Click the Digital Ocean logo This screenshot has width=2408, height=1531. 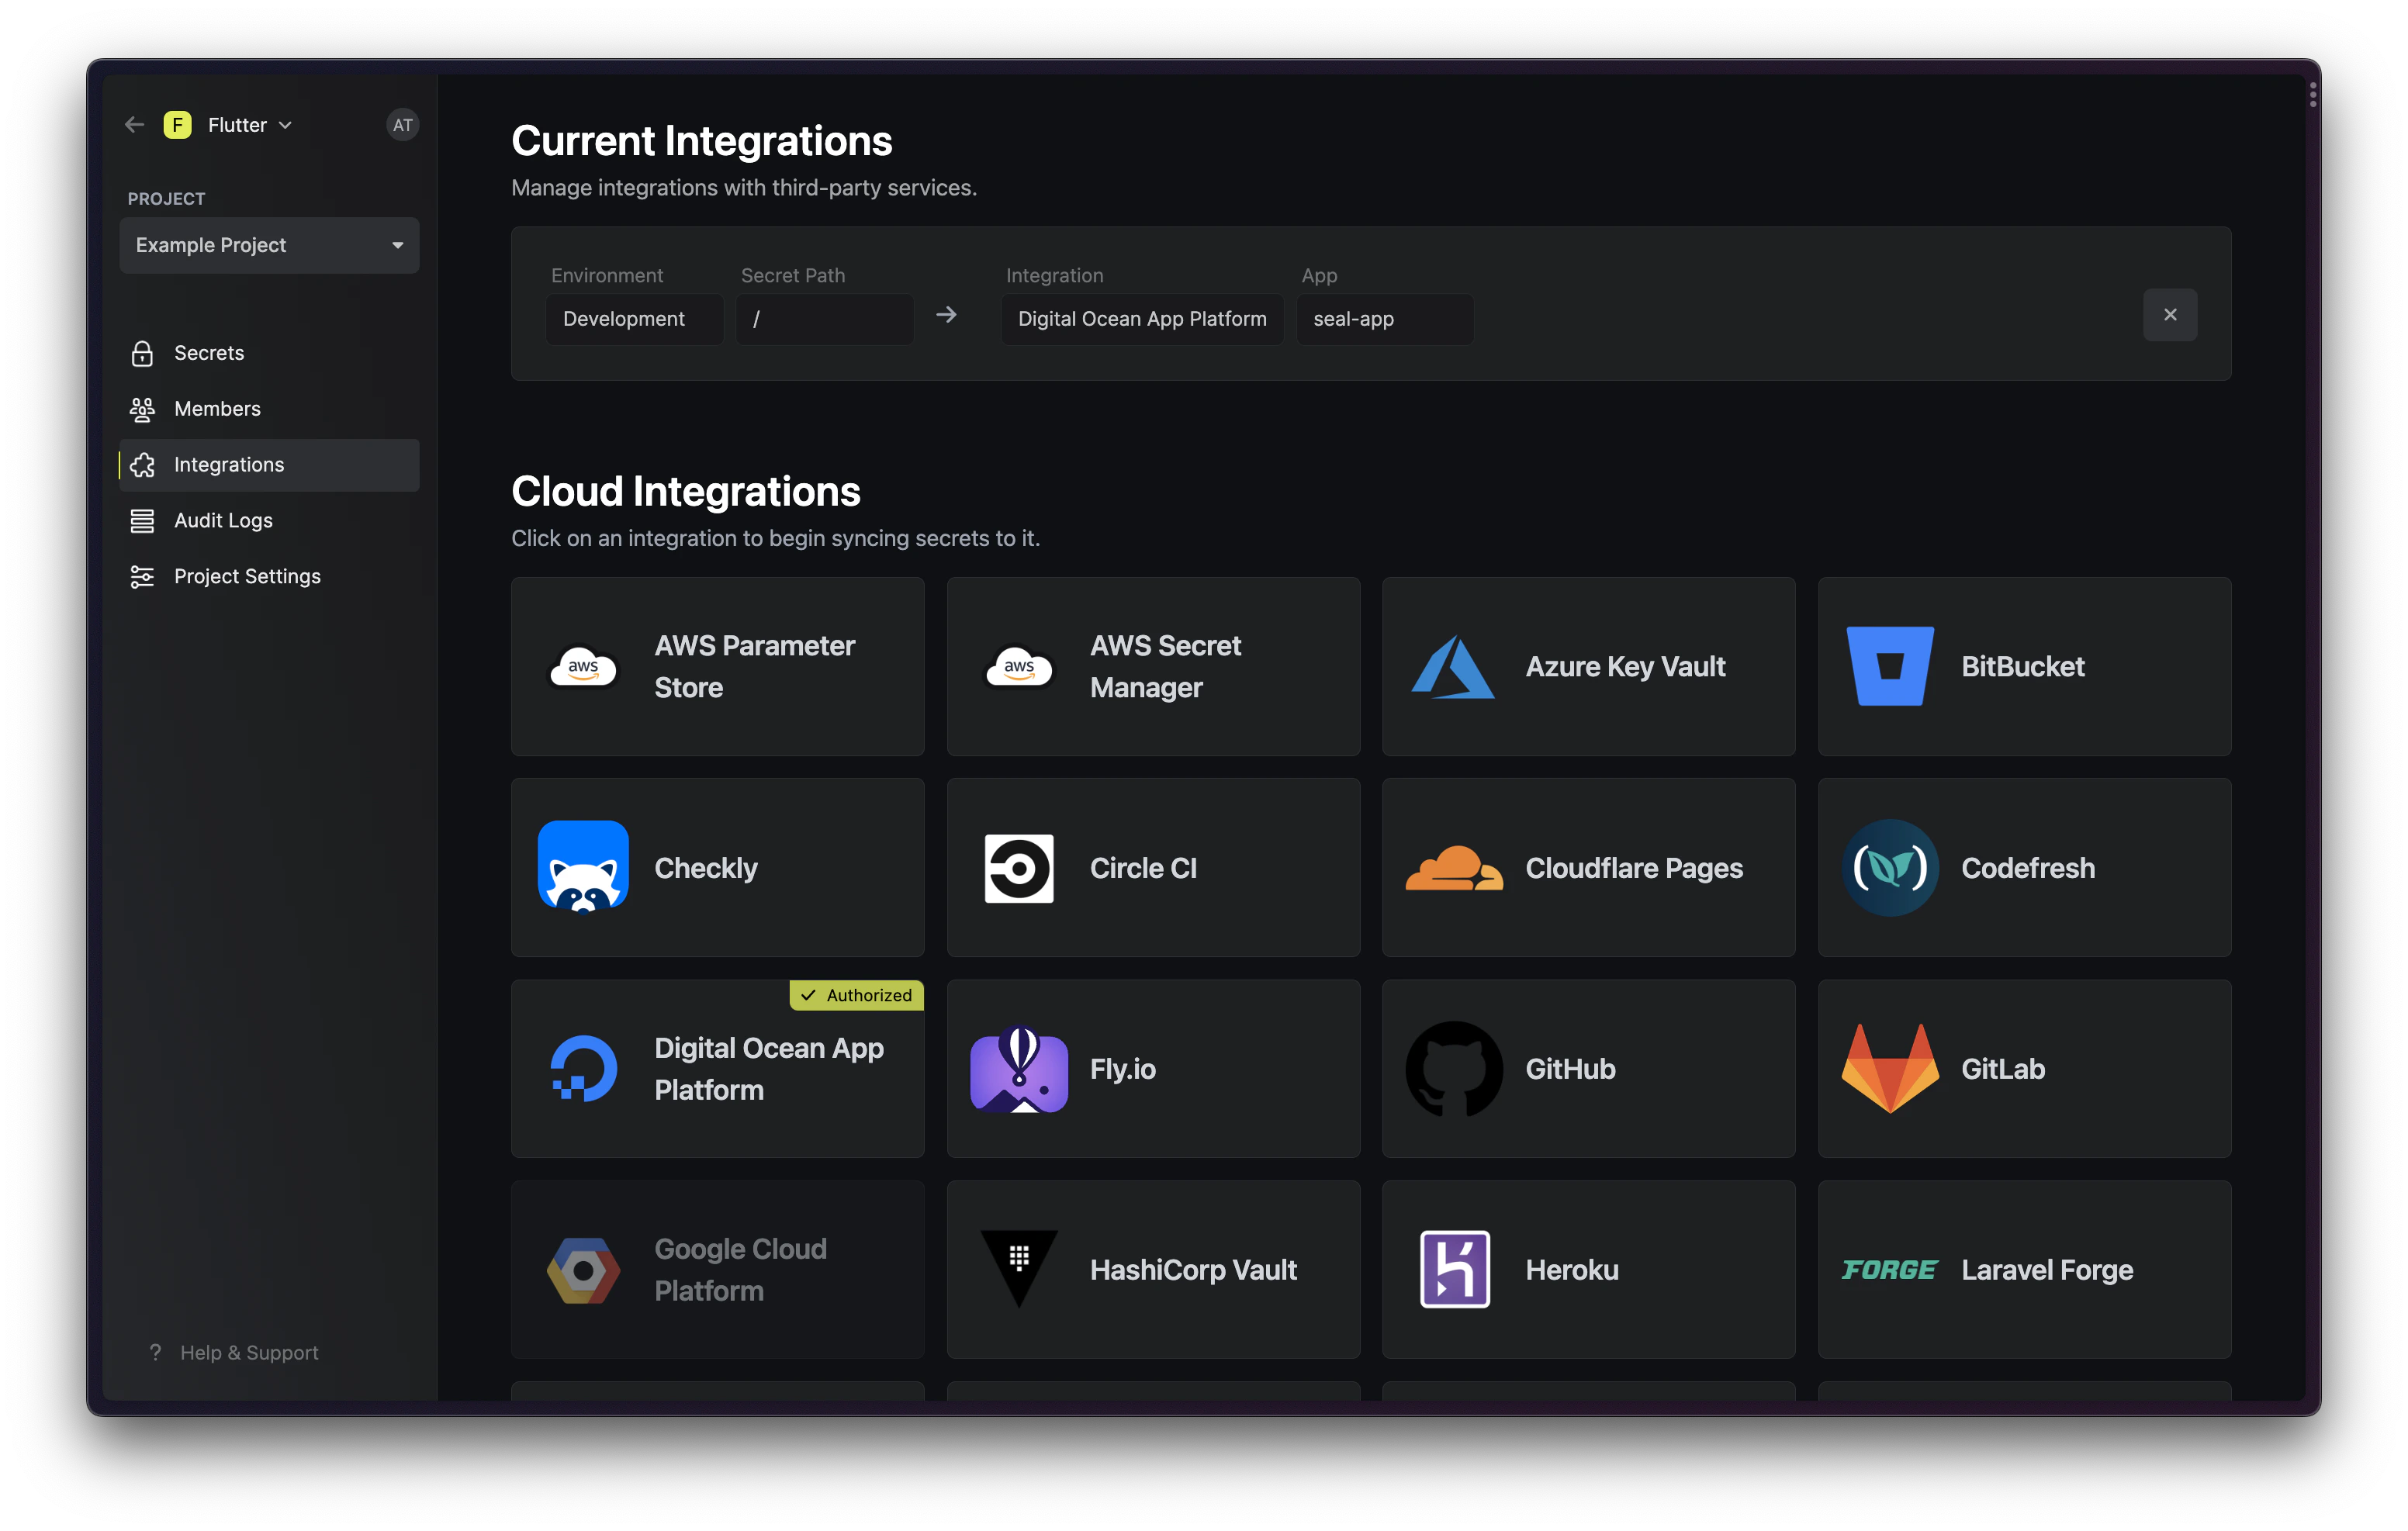[583, 1069]
